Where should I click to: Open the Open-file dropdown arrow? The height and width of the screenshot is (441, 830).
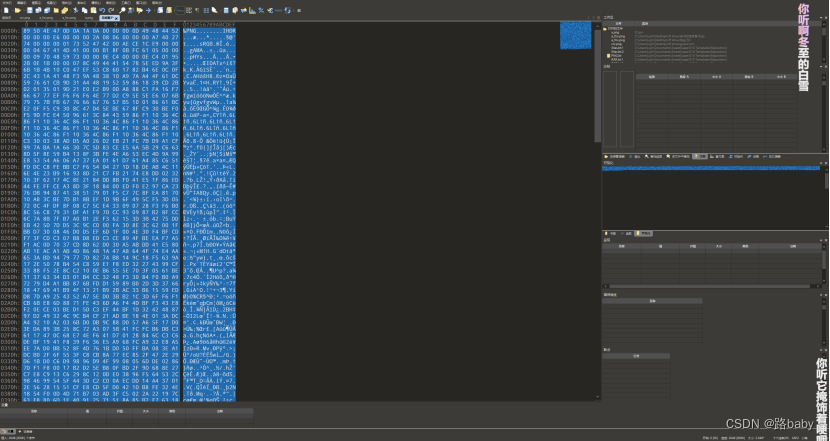[x=24, y=10]
